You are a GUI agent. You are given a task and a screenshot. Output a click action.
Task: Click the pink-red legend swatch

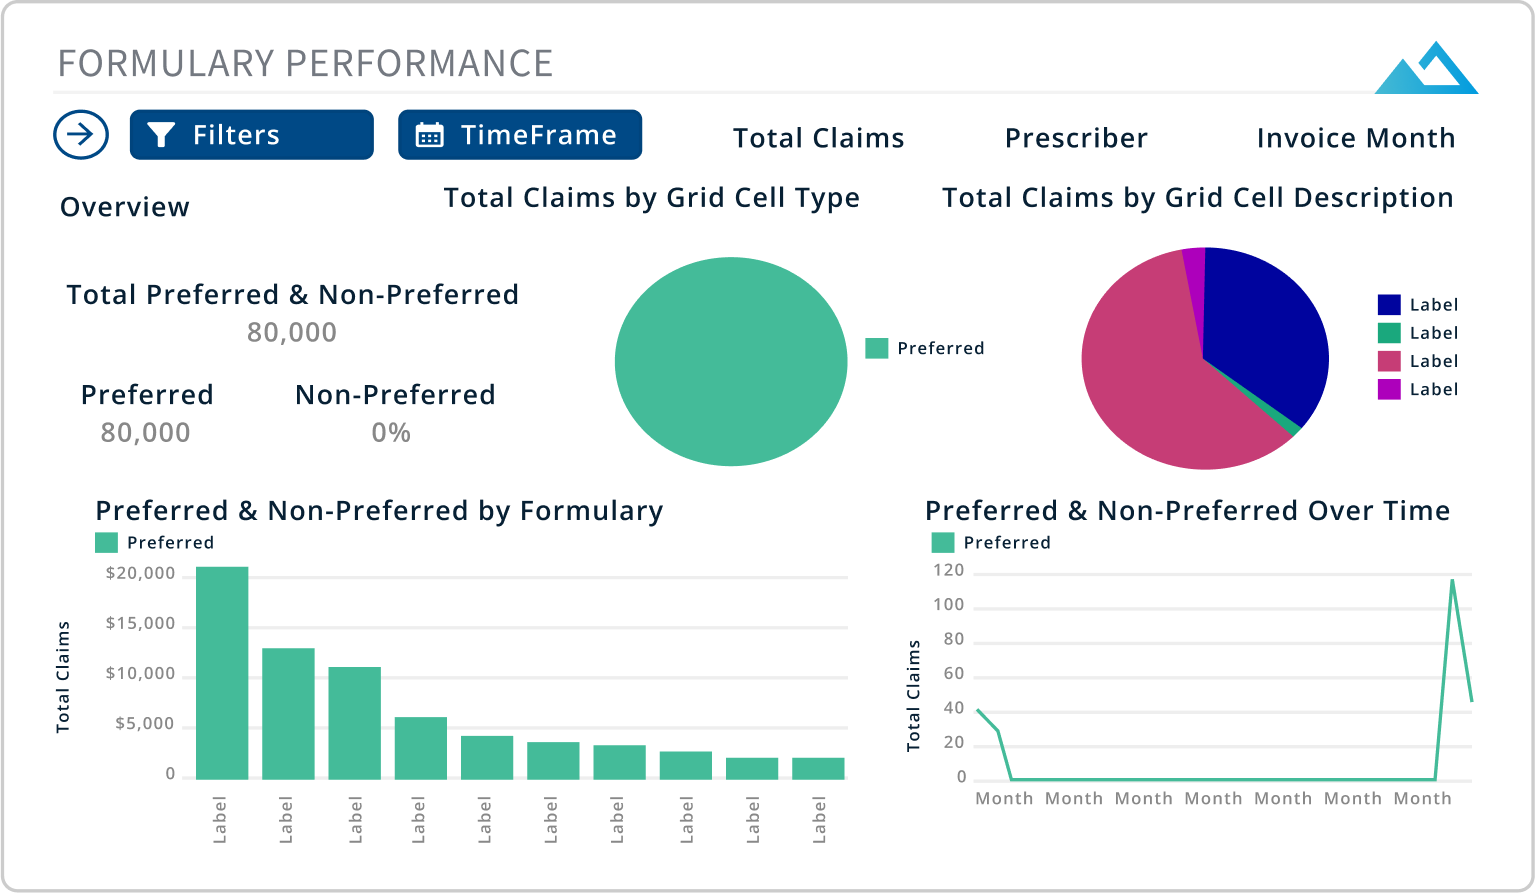click(1389, 361)
